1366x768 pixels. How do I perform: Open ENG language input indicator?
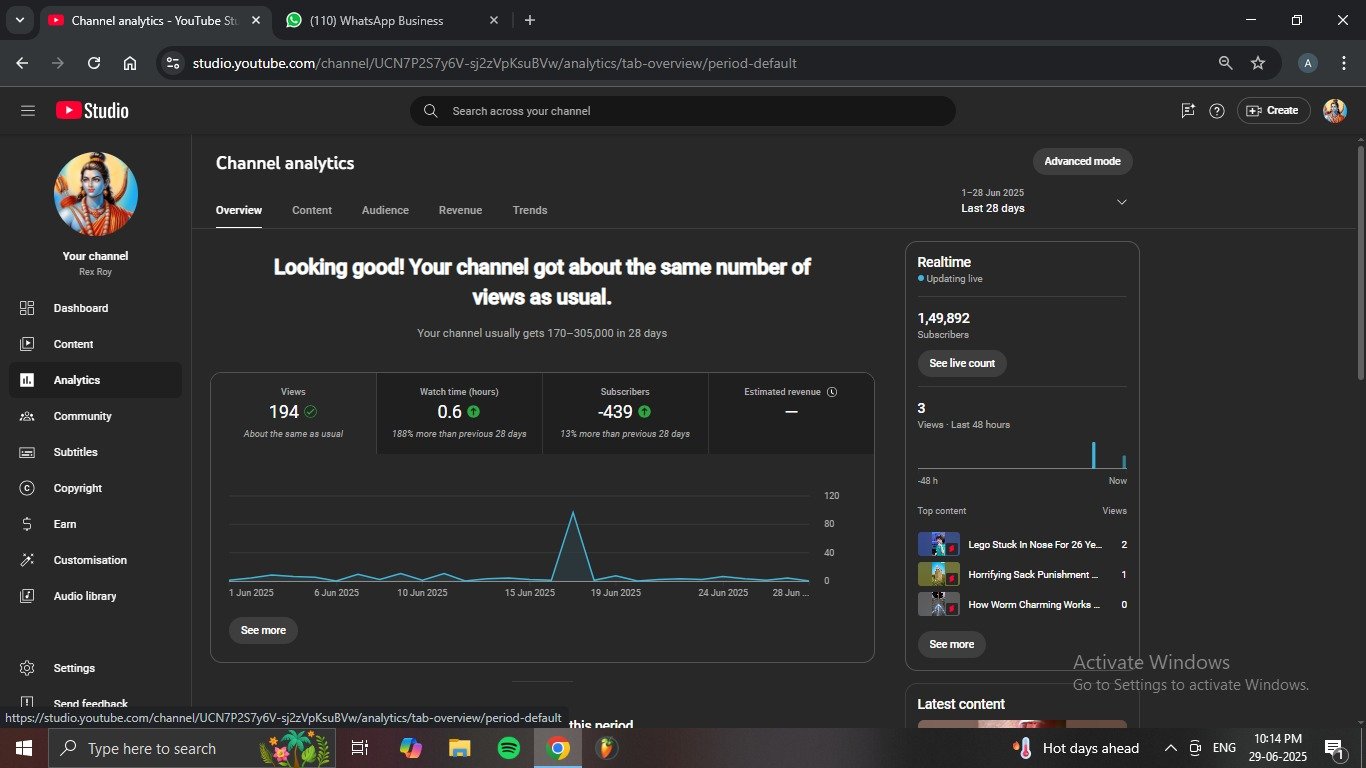click(1224, 748)
